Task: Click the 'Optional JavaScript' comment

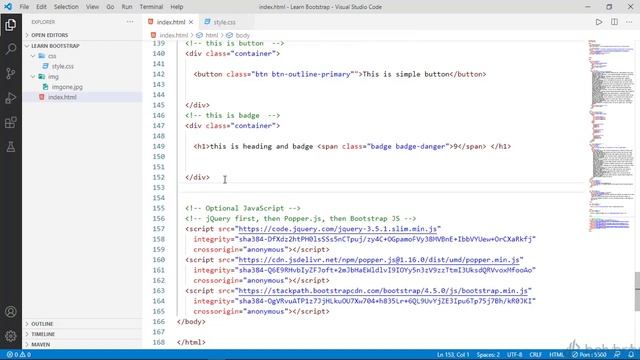Action: coord(243,208)
